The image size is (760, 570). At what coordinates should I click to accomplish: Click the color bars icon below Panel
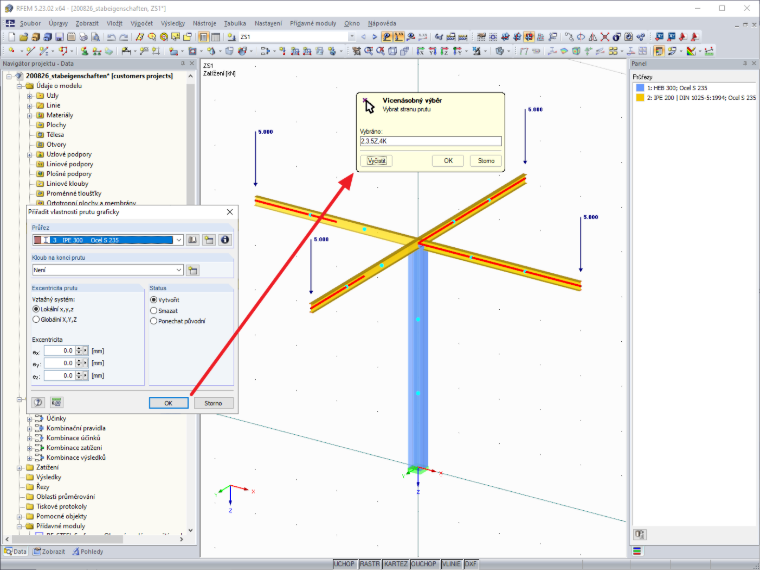[637, 551]
